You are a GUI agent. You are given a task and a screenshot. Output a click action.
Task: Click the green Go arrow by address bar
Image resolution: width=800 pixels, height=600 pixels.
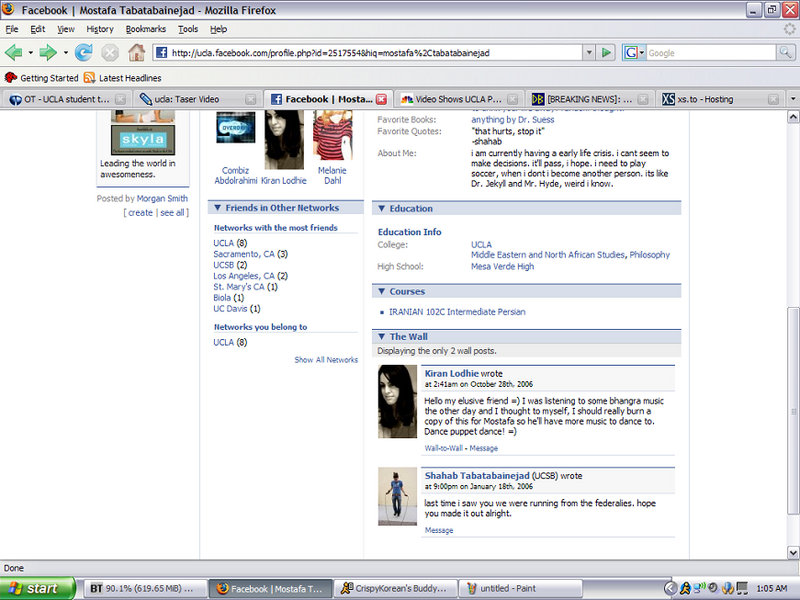point(606,52)
